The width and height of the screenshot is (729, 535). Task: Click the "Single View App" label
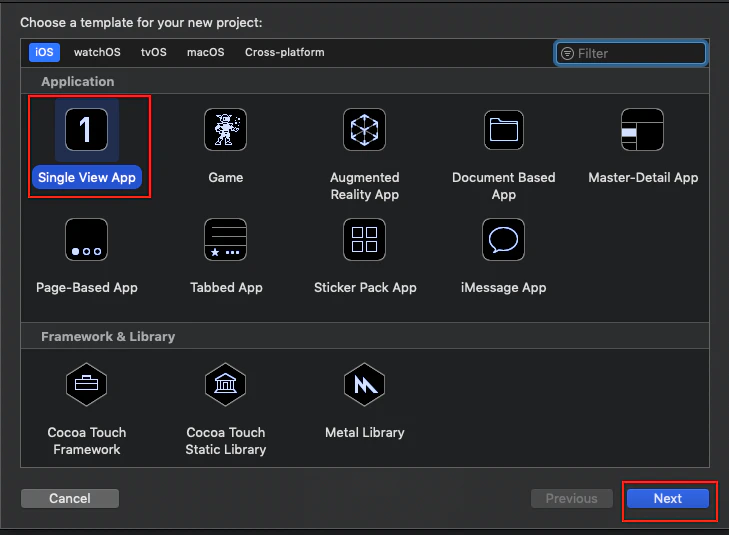tap(87, 178)
